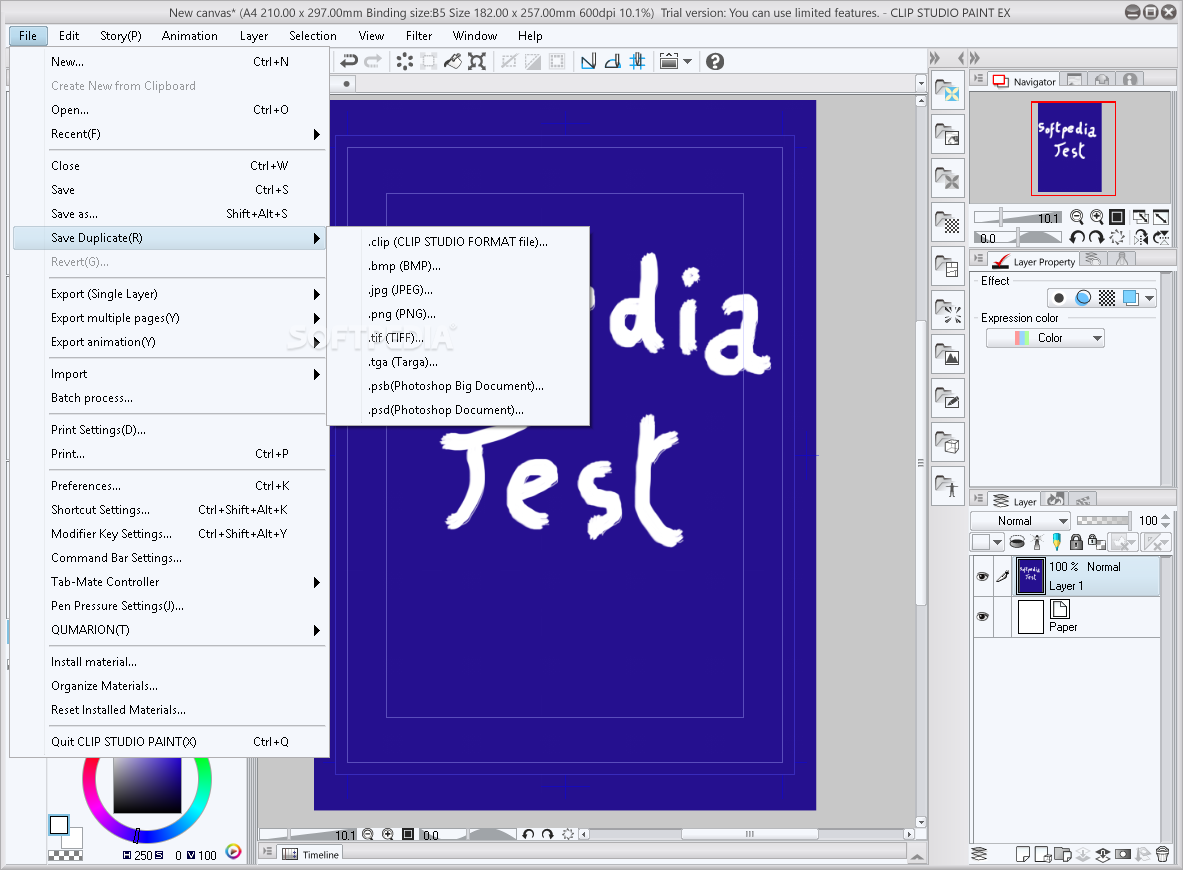Switch to the Navigator tab
The image size is (1183, 870).
pos(1025,81)
